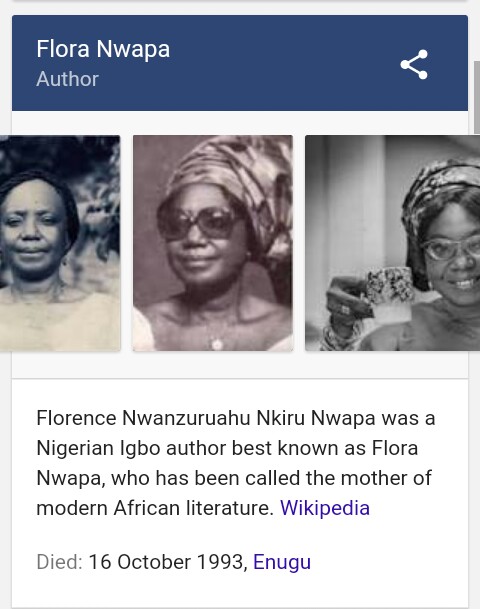
Task: Tap the Flora Nwapa title
Action: point(103,49)
